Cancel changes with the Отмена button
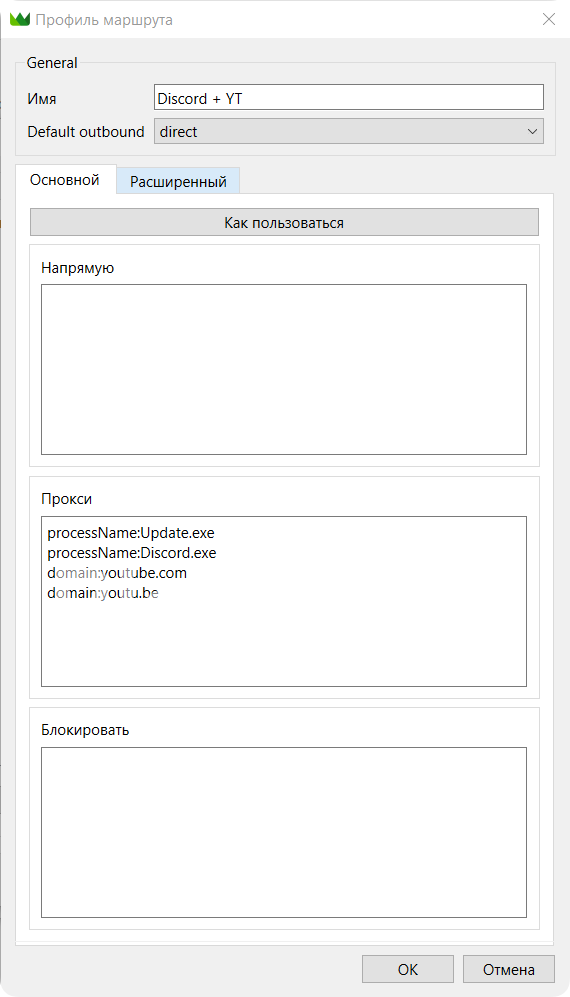Viewport: 570px width, 997px height. pos(509,969)
